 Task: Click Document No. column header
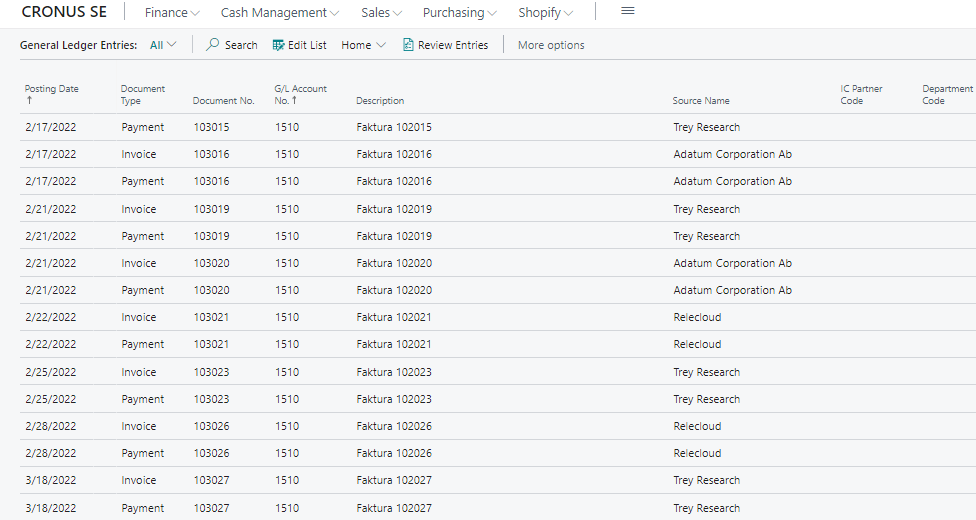(223, 100)
